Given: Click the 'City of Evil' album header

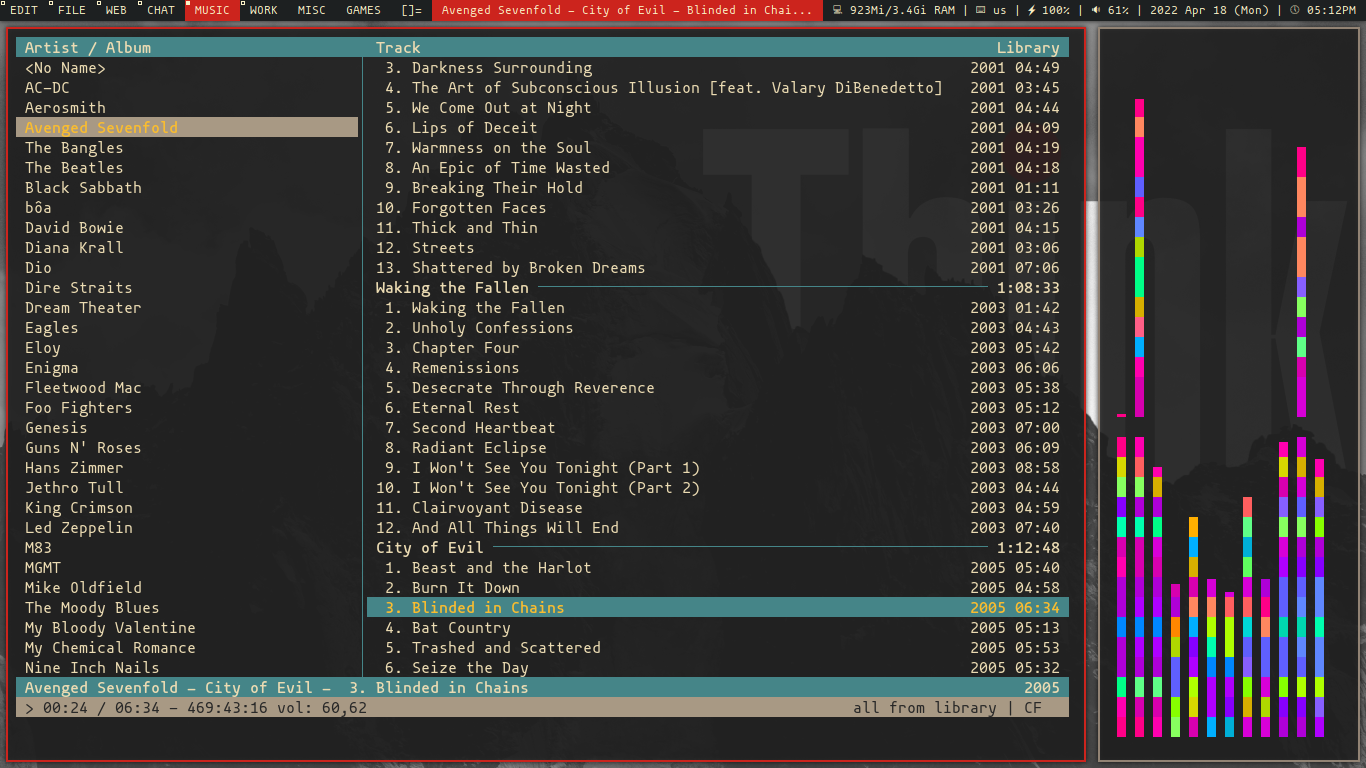Looking at the screenshot, I should point(717,548).
